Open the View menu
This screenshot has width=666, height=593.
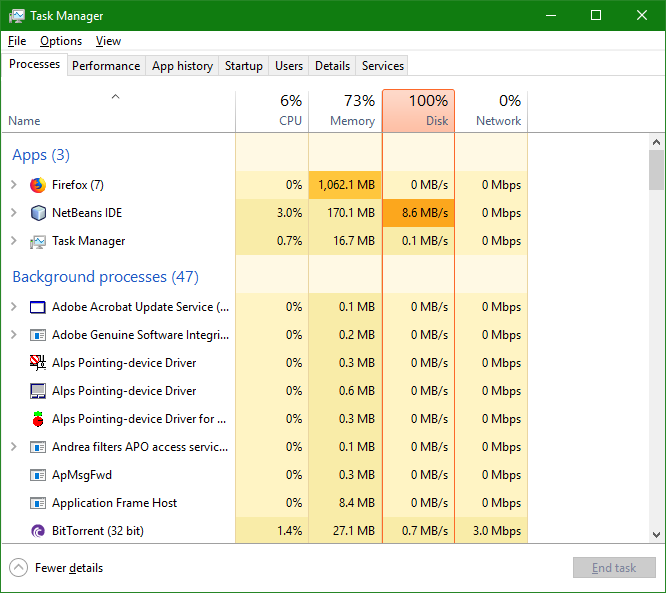click(x=108, y=41)
